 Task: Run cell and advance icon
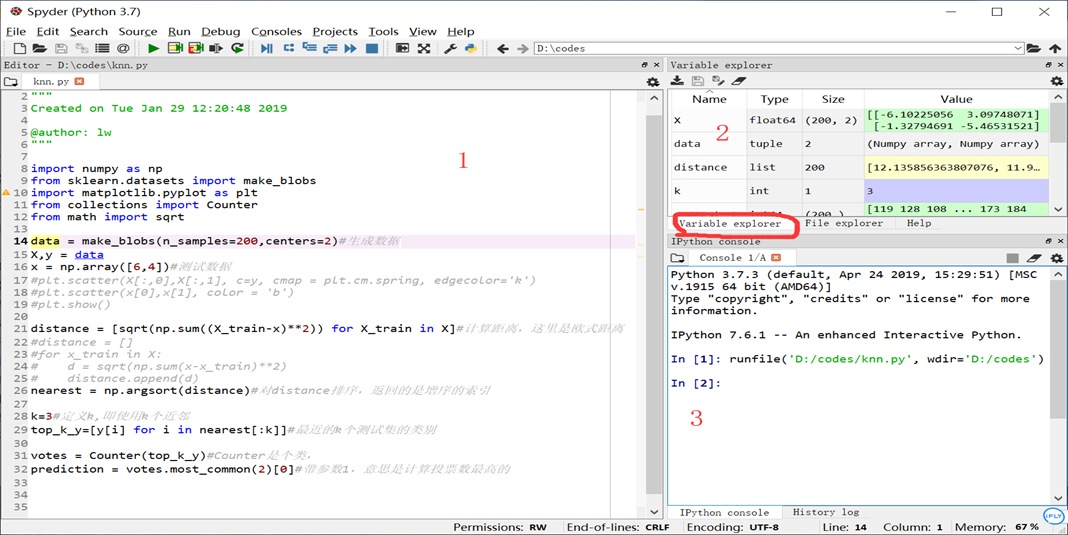(x=196, y=48)
